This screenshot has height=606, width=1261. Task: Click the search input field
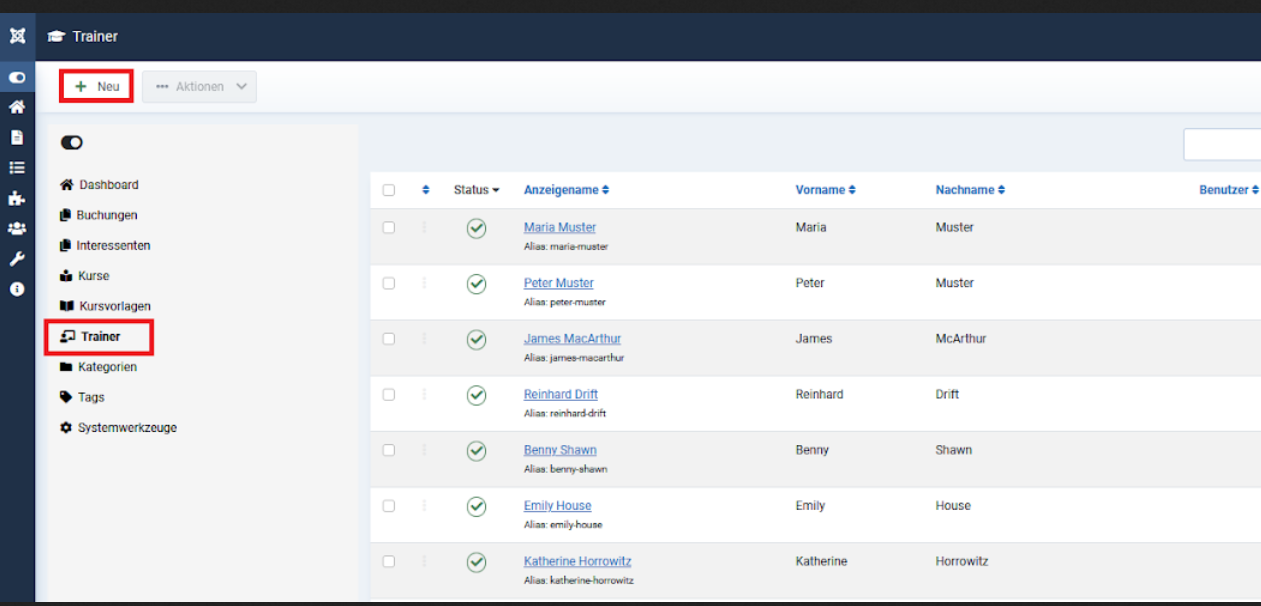[1222, 144]
